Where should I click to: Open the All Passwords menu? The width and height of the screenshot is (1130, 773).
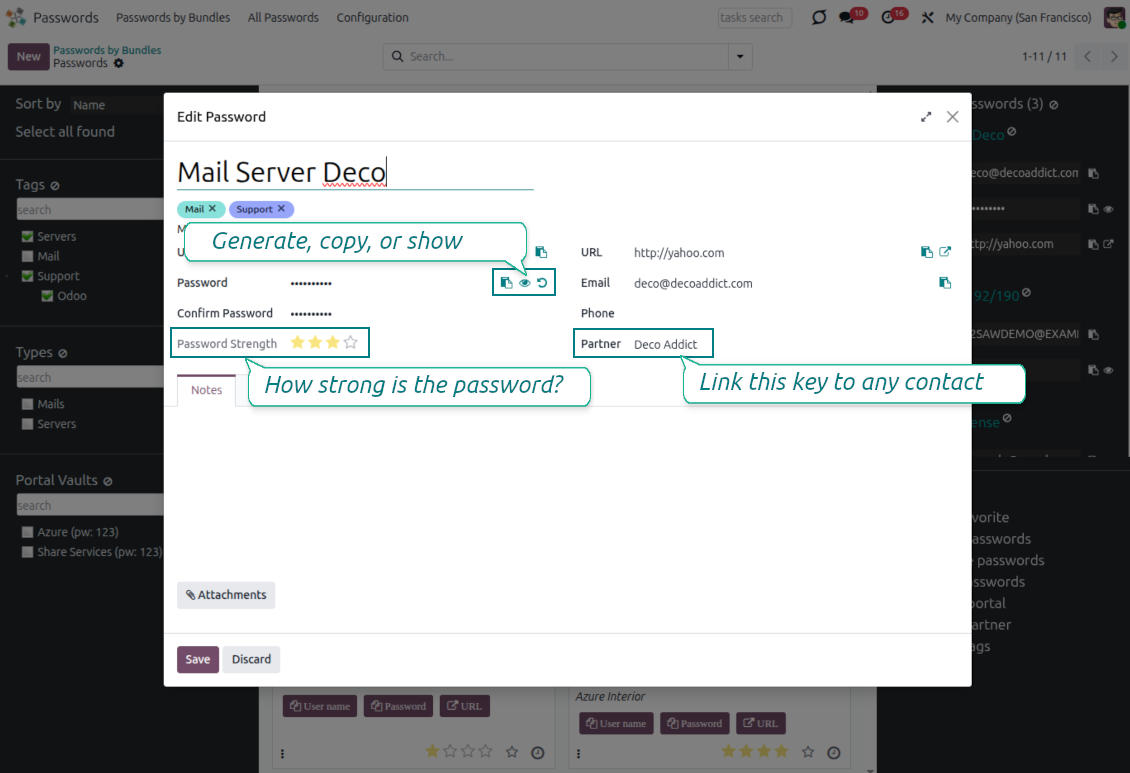283,17
